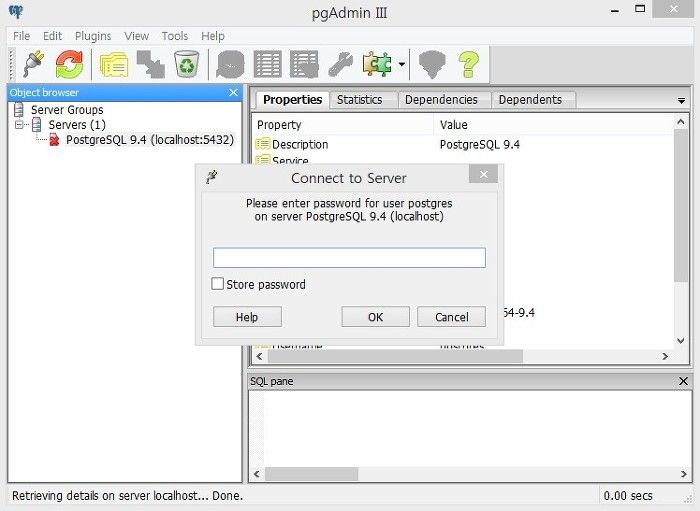Click the Connect to Server dialog icon
The width and height of the screenshot is (700, 511).
point(212,177)
